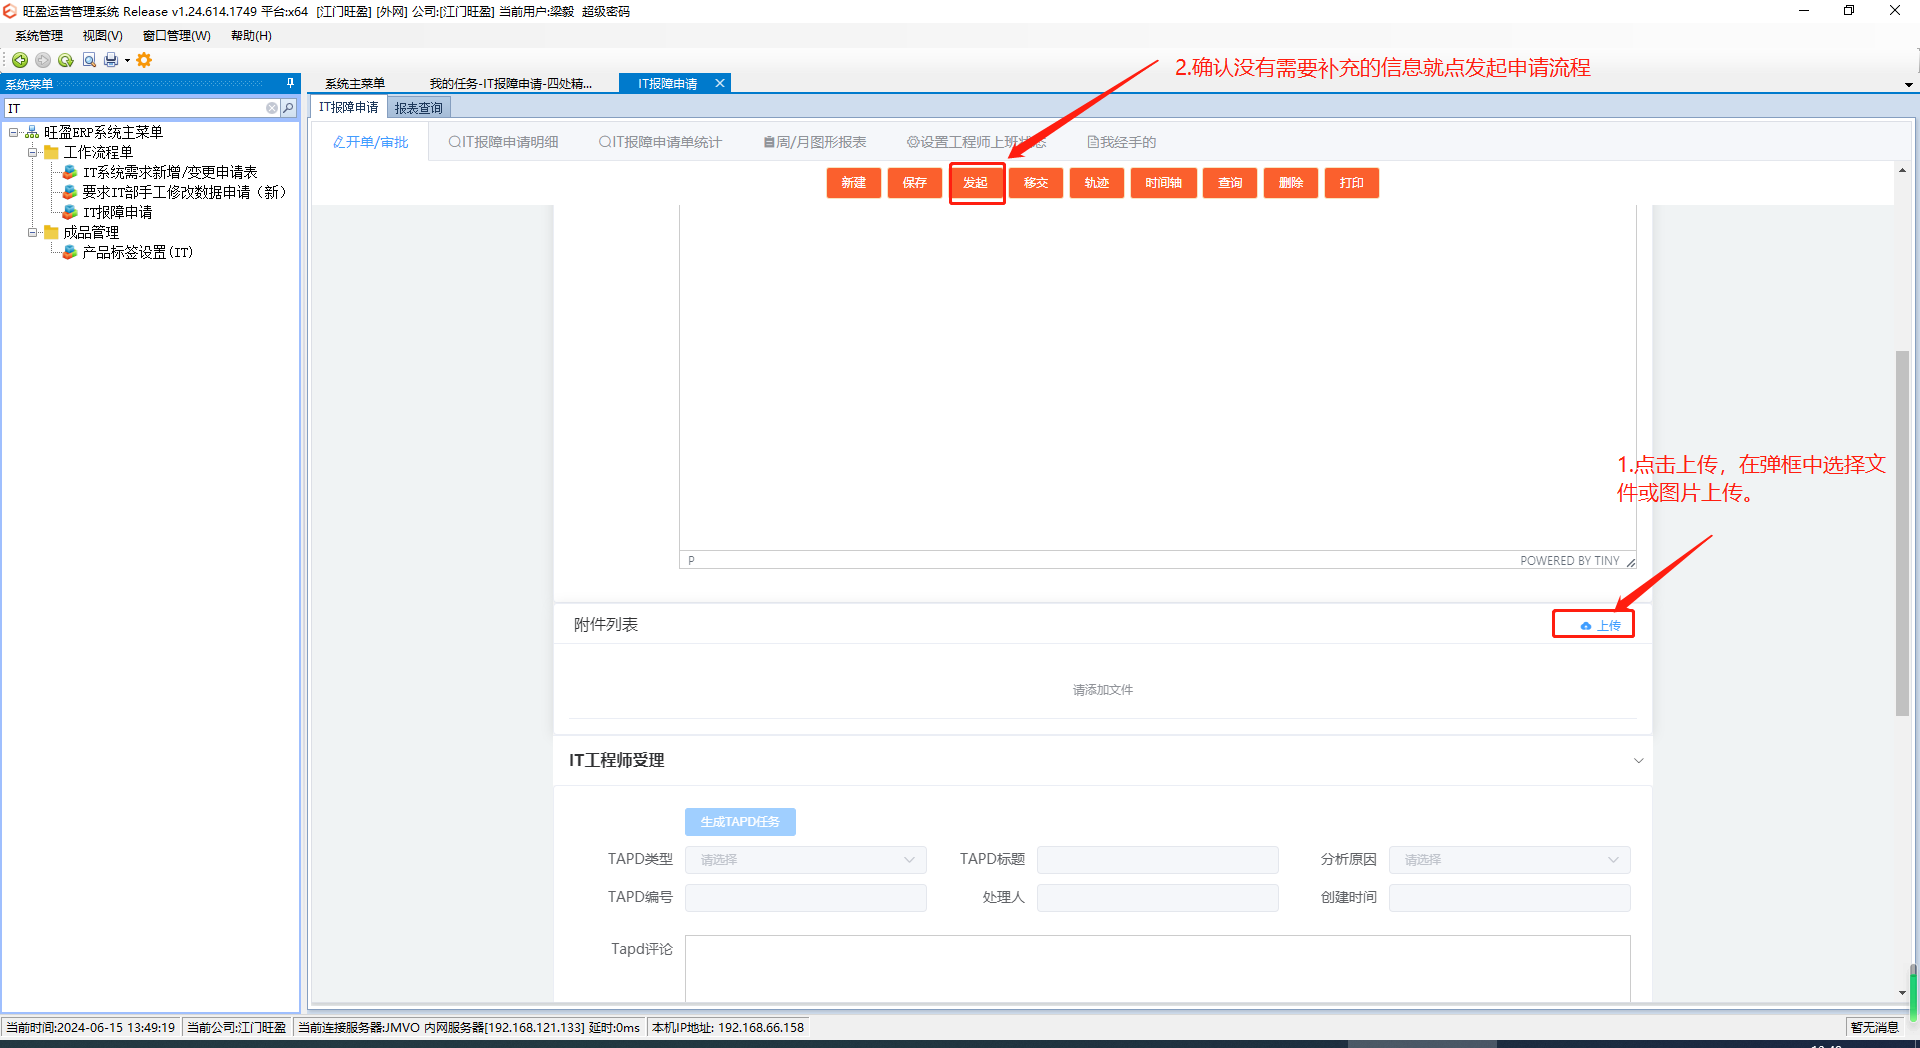Image resolution: width=1920 pixels, height=1048 pixels.
Task: Click the 移交 button
Action: tap(1036, 183)
